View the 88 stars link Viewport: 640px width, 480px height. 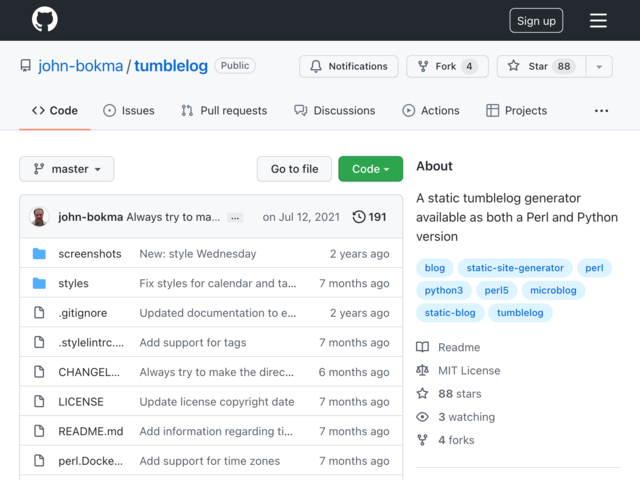click(449, 393)
